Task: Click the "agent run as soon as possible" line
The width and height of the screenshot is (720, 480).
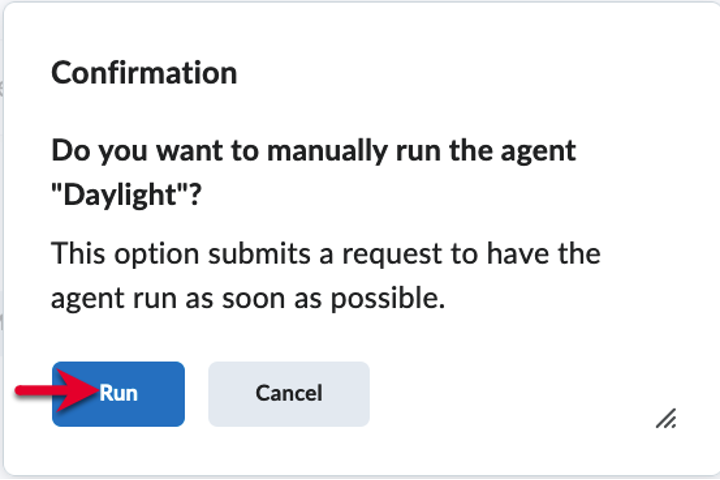Action: click(x=247, y=298)
